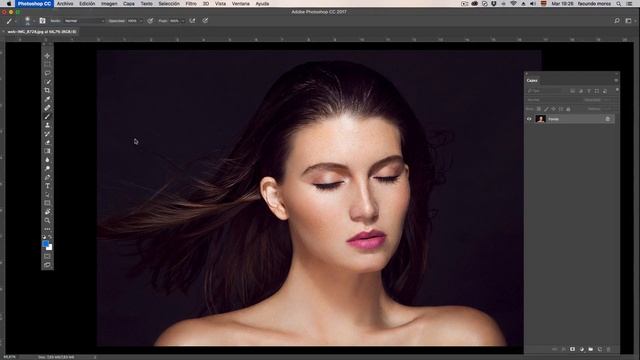This screenshot has height=360, width=640.
Task: Select the Crop tool
Action: pyautogui.click(x=47, y=90)
